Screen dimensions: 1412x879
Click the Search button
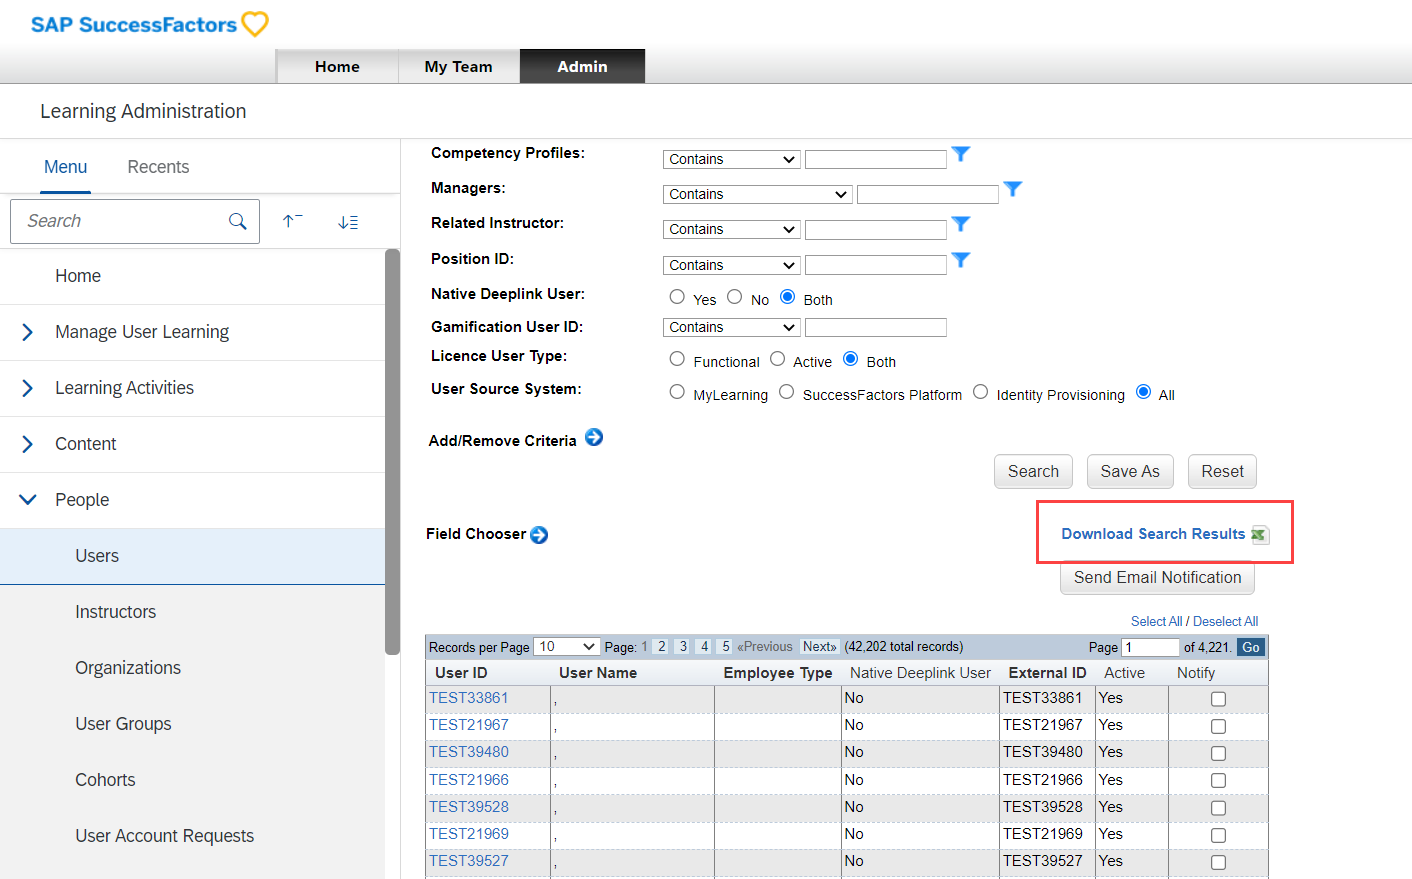coord(1033,472)
